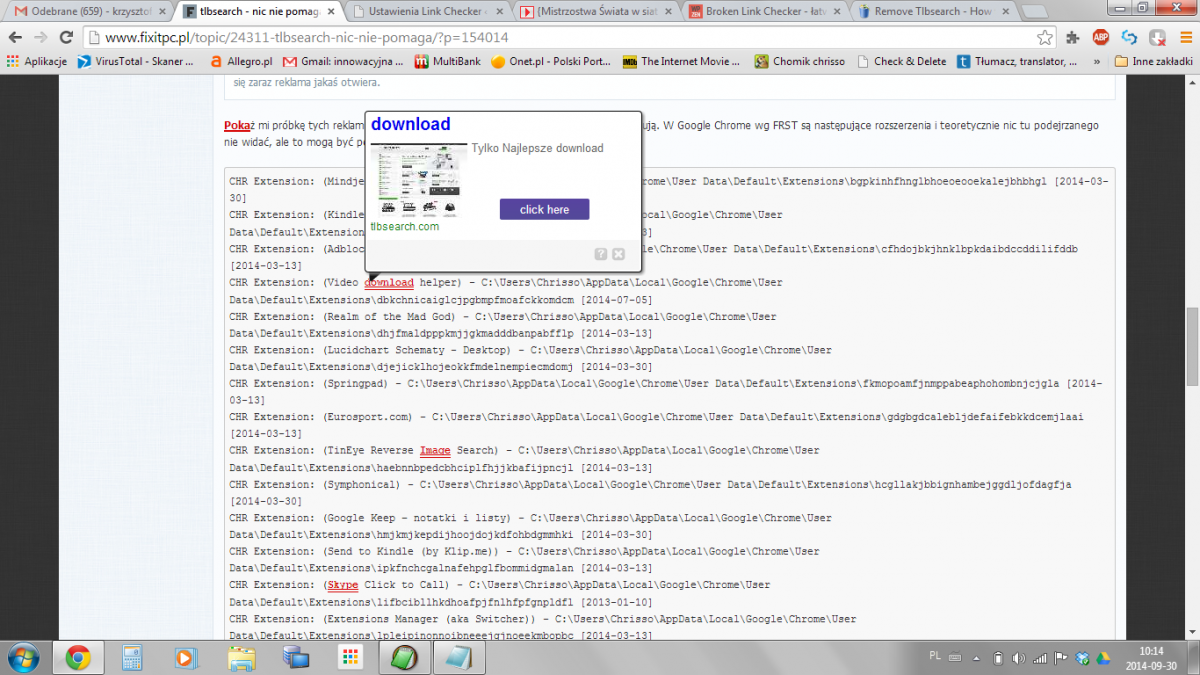Open the stacked computers taskbar icon

pos(295,657)
